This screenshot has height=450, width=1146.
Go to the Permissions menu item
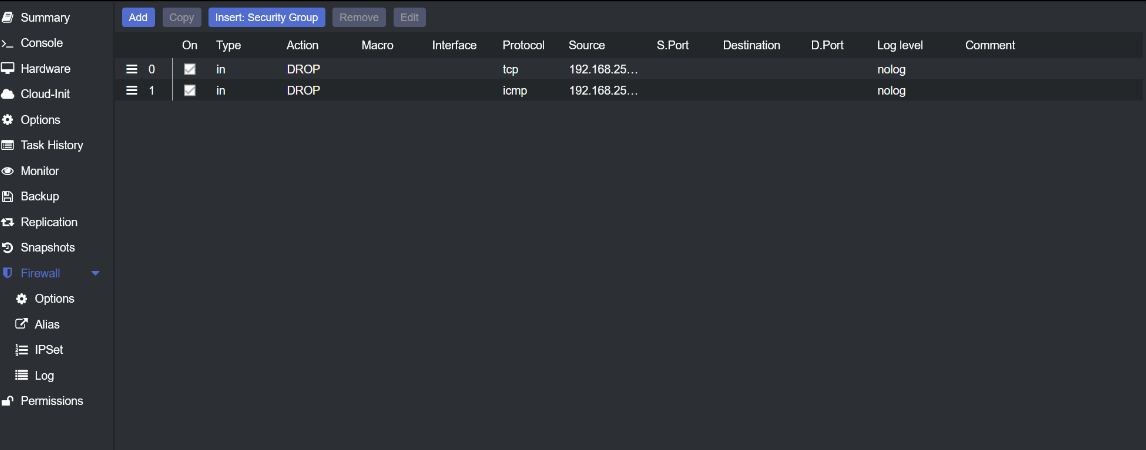coord(52,401)
